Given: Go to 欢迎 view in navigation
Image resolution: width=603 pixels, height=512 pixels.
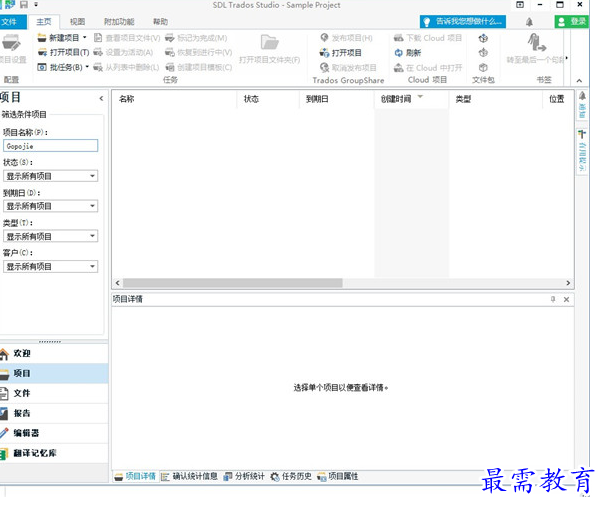Looking at the screenshot, I should [54, 353].
